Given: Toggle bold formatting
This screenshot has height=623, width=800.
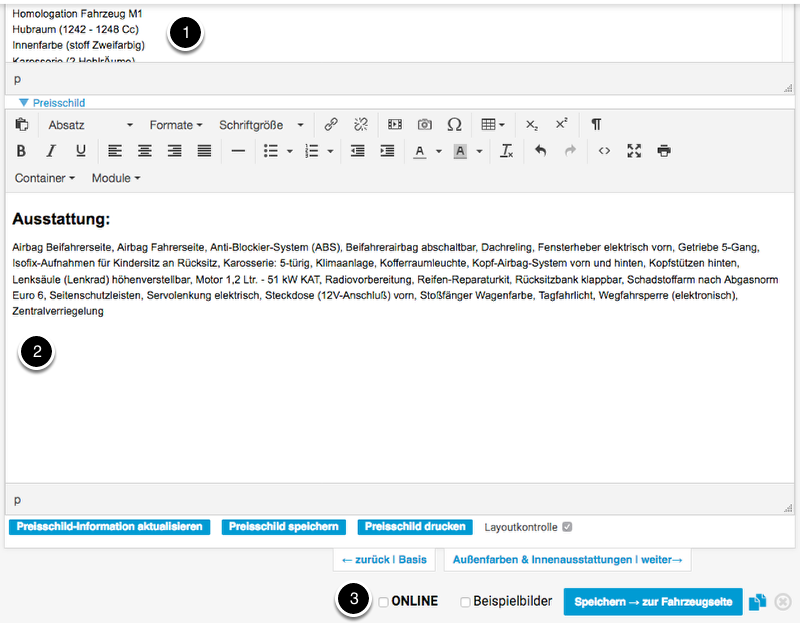Looking at the screenshot, I should (21, 151).
